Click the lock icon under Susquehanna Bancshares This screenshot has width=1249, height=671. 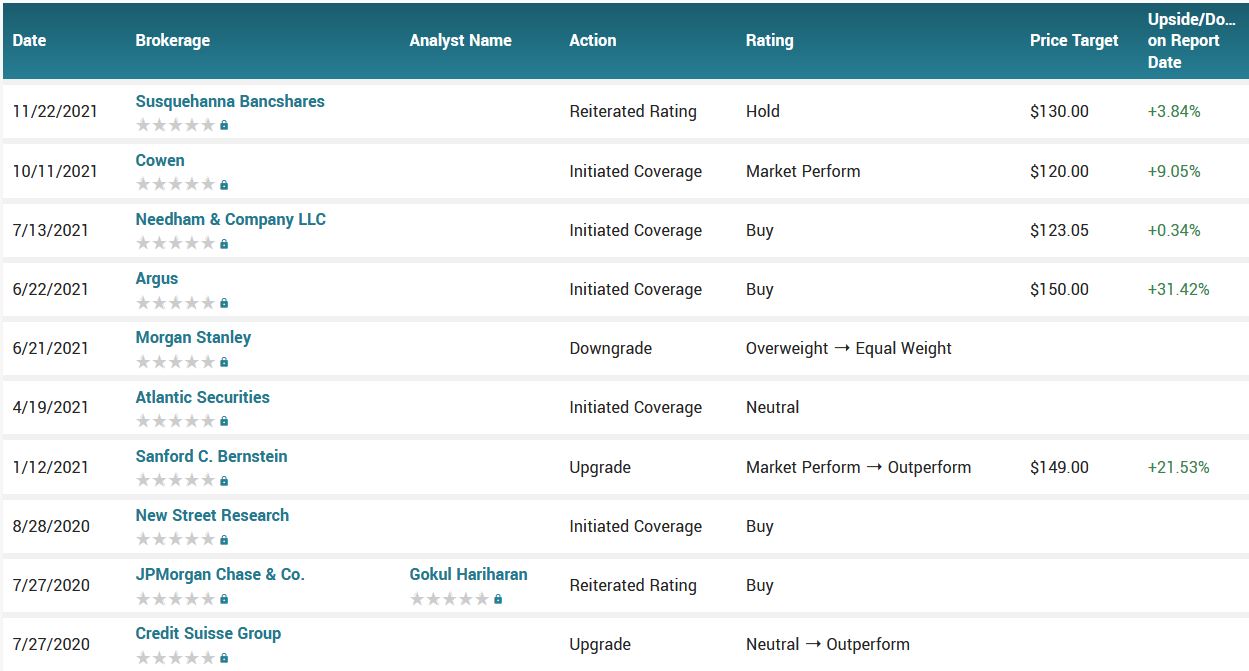(224, 126)
